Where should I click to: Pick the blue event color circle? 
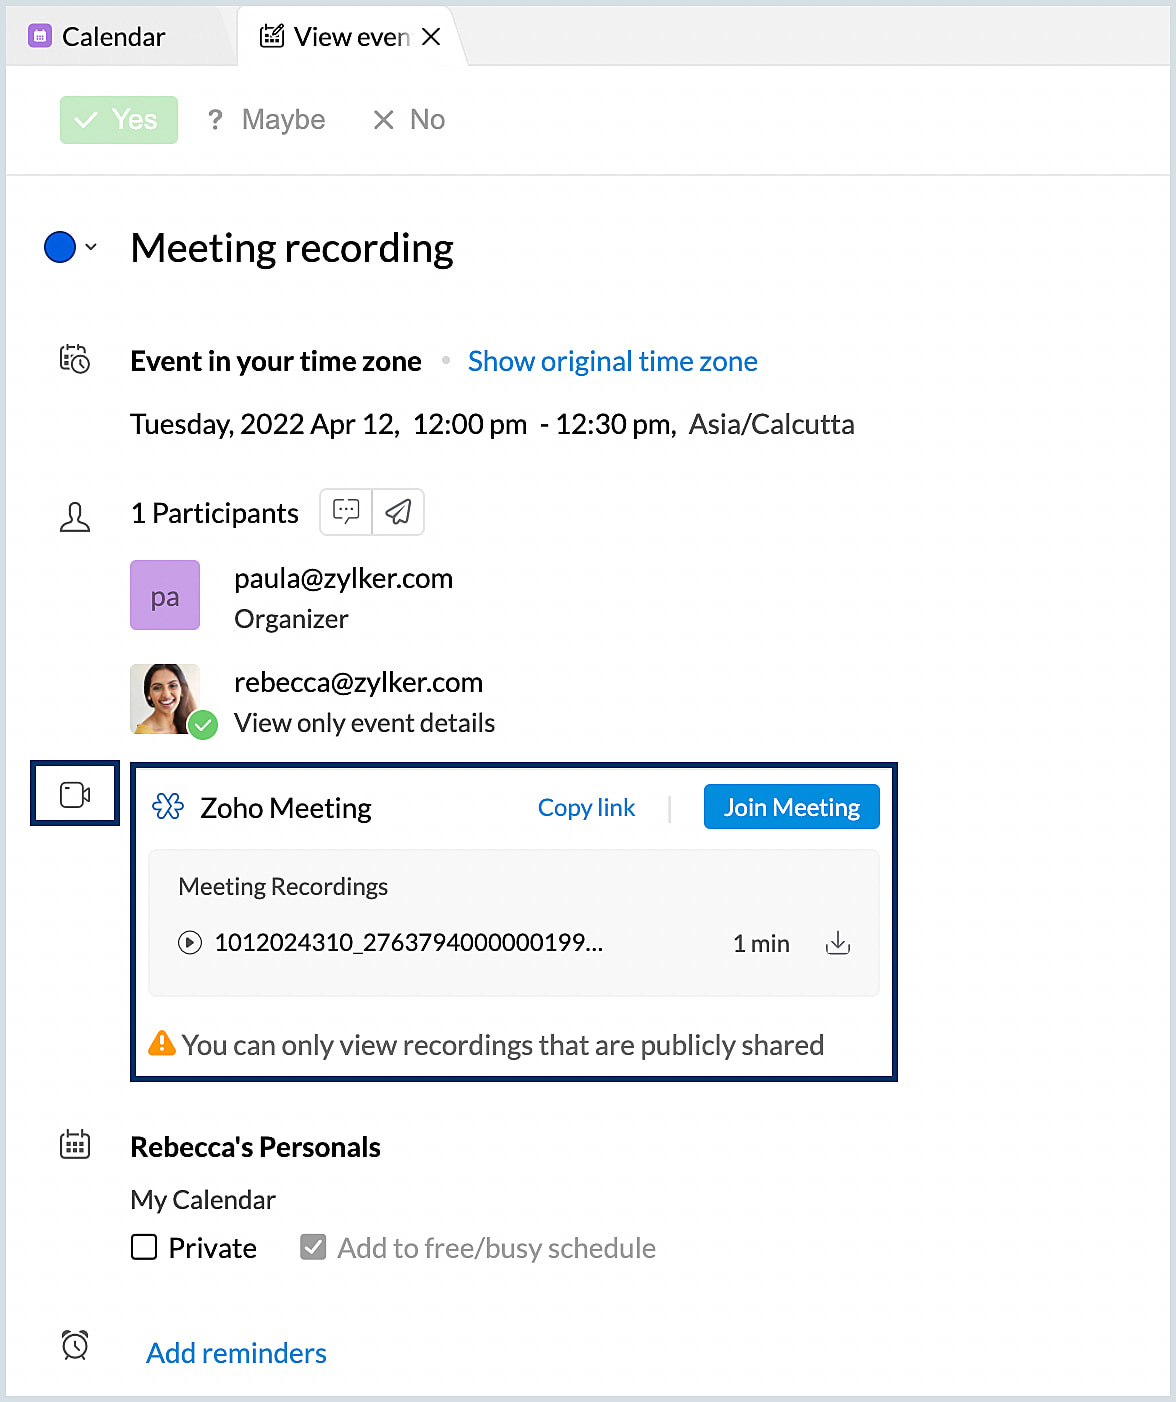pyautogui.click(x=60, y=247)
